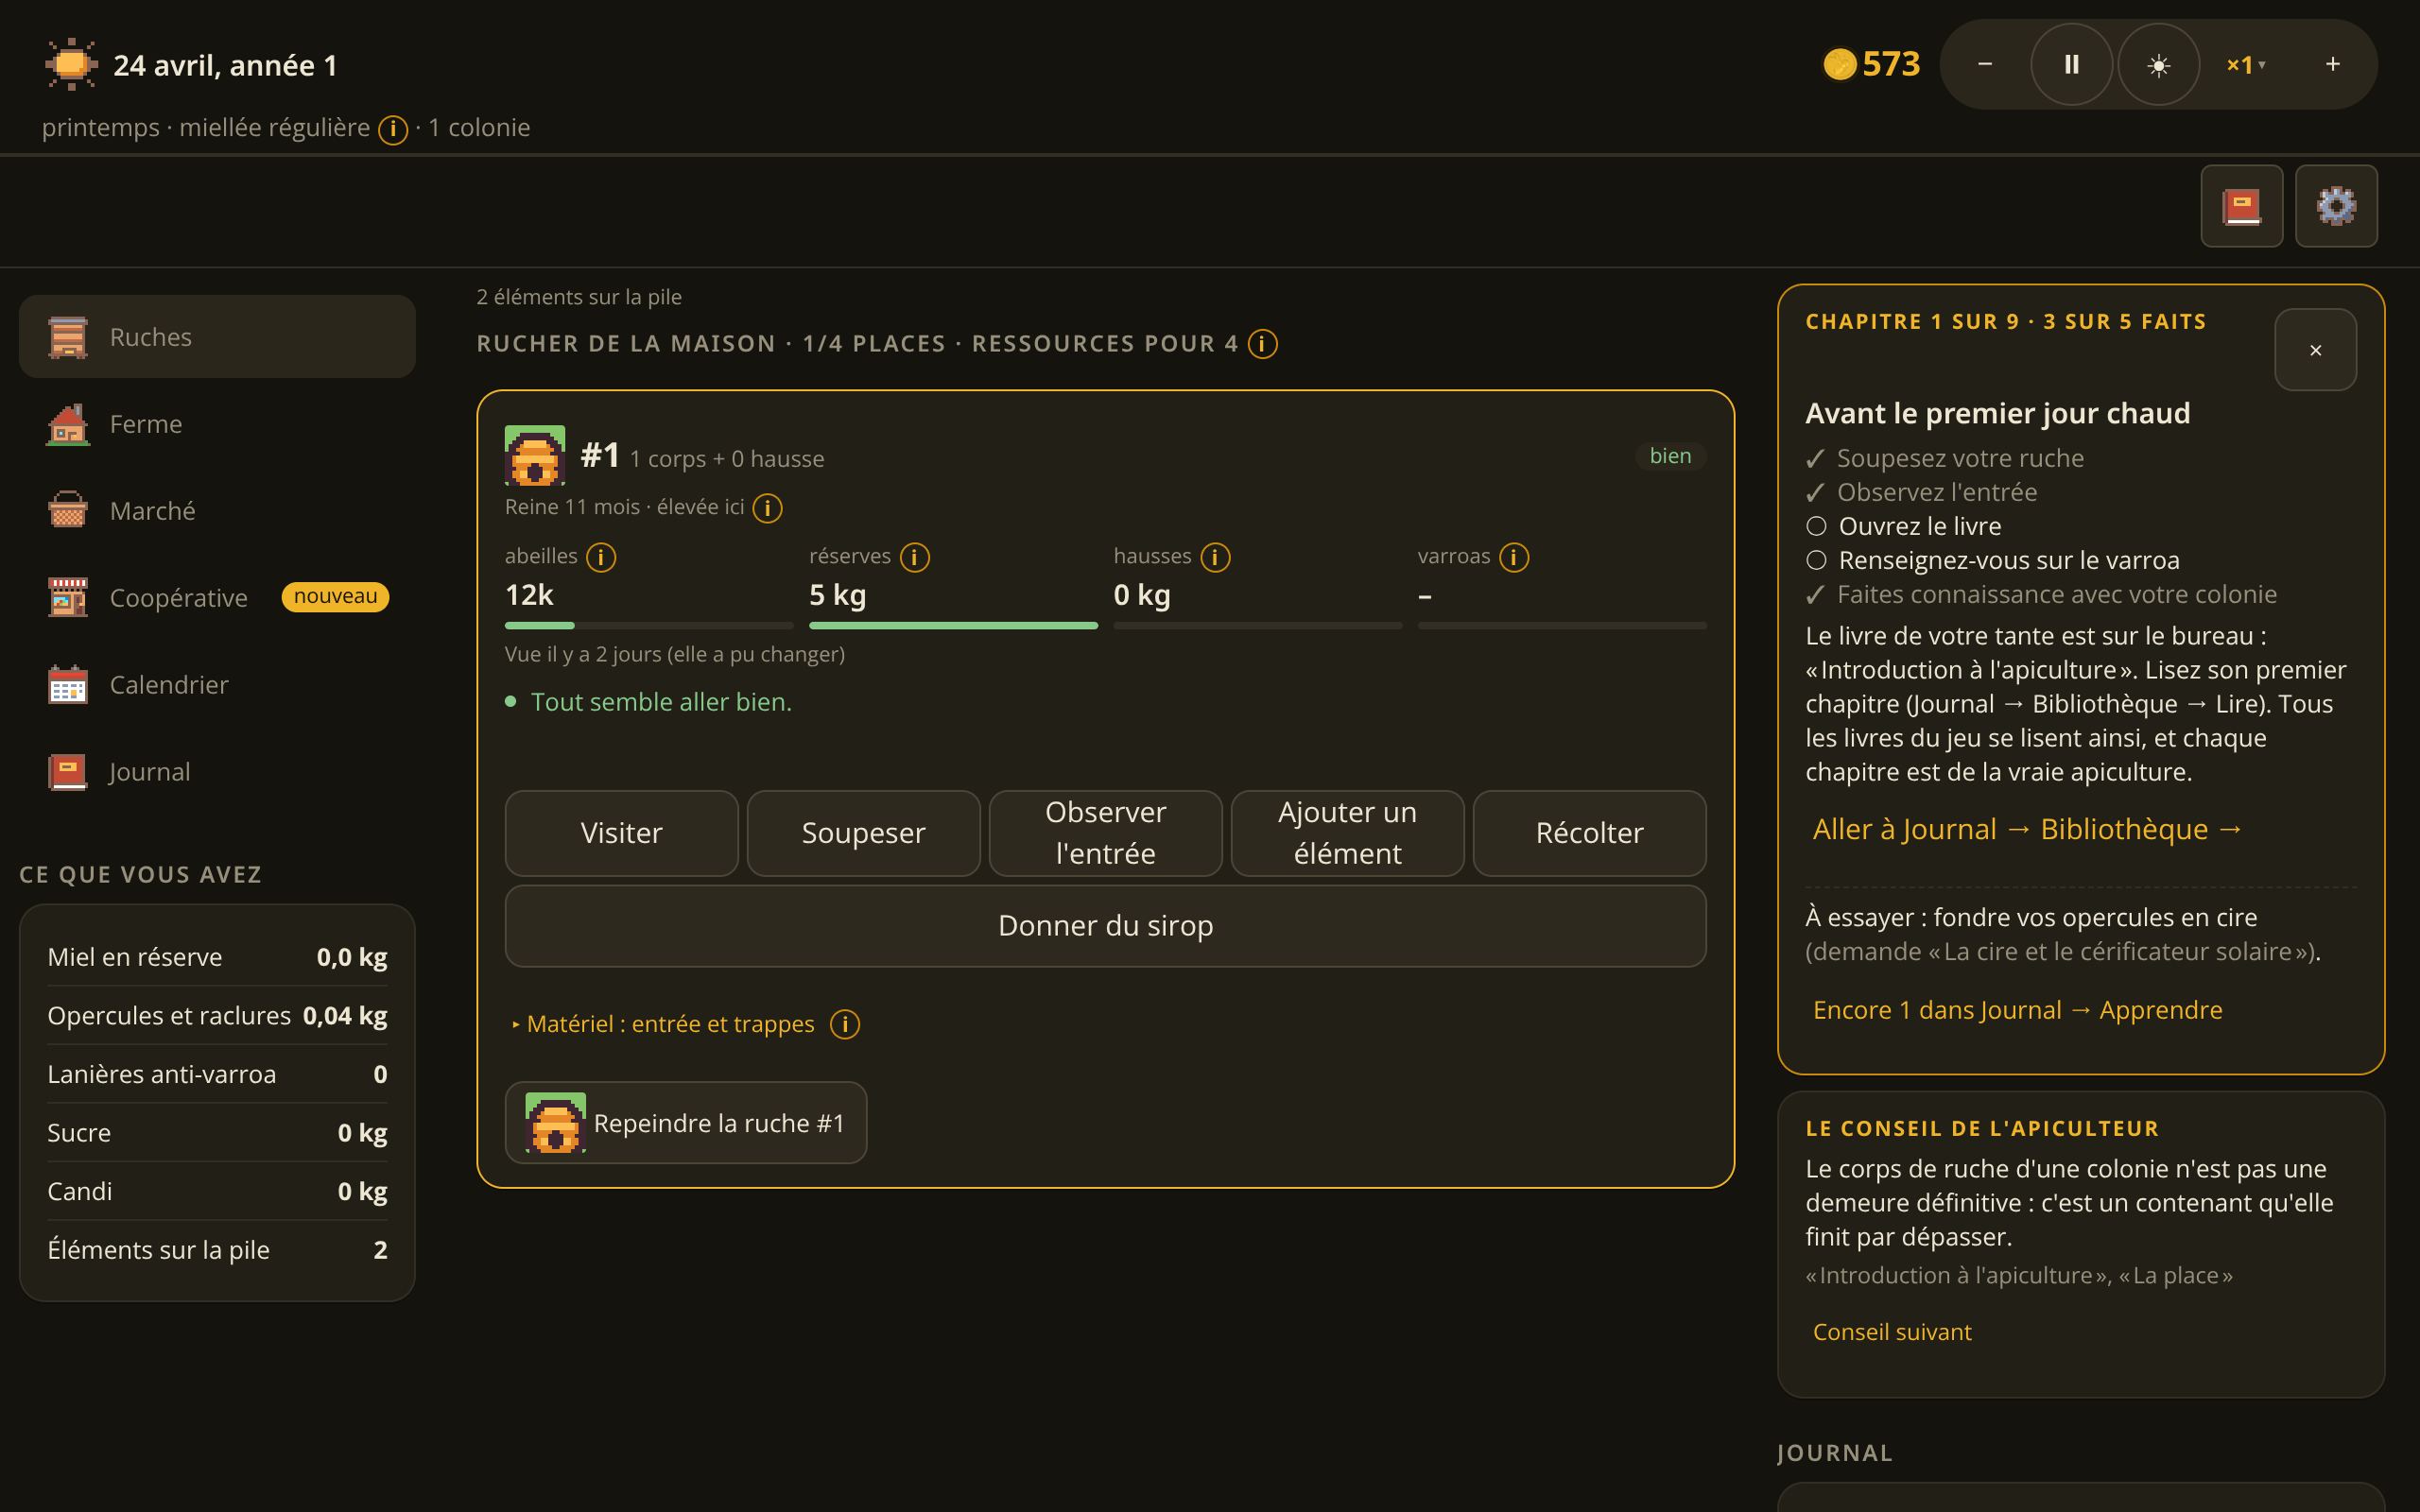Click the Ouvrez le livre task circle
The image size is (2420, 1512).
click(x=1816, y=526)
